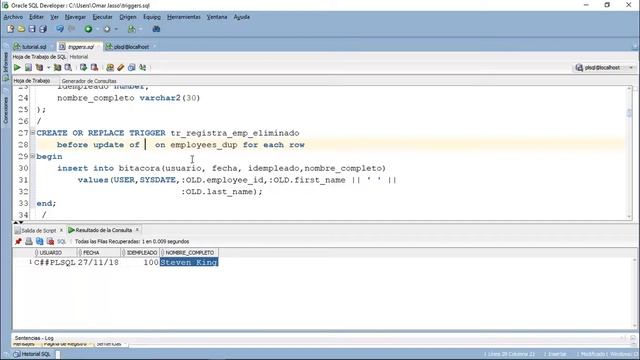
Task: Open the Ver menu
Action: click(54, 17)
